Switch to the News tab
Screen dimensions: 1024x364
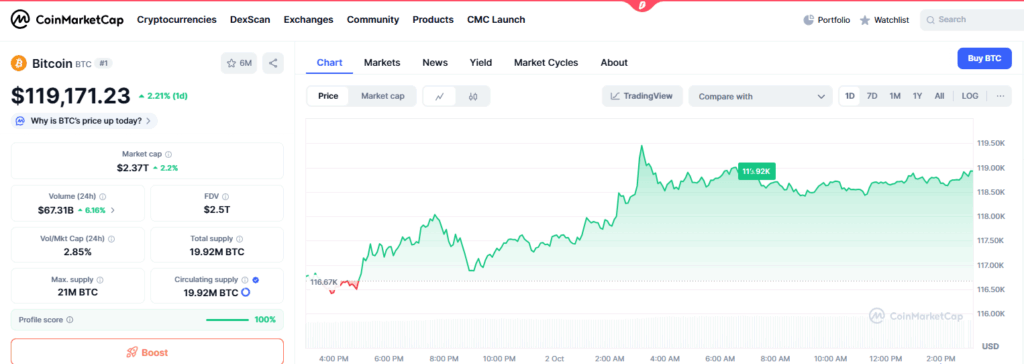click(435, 63)
